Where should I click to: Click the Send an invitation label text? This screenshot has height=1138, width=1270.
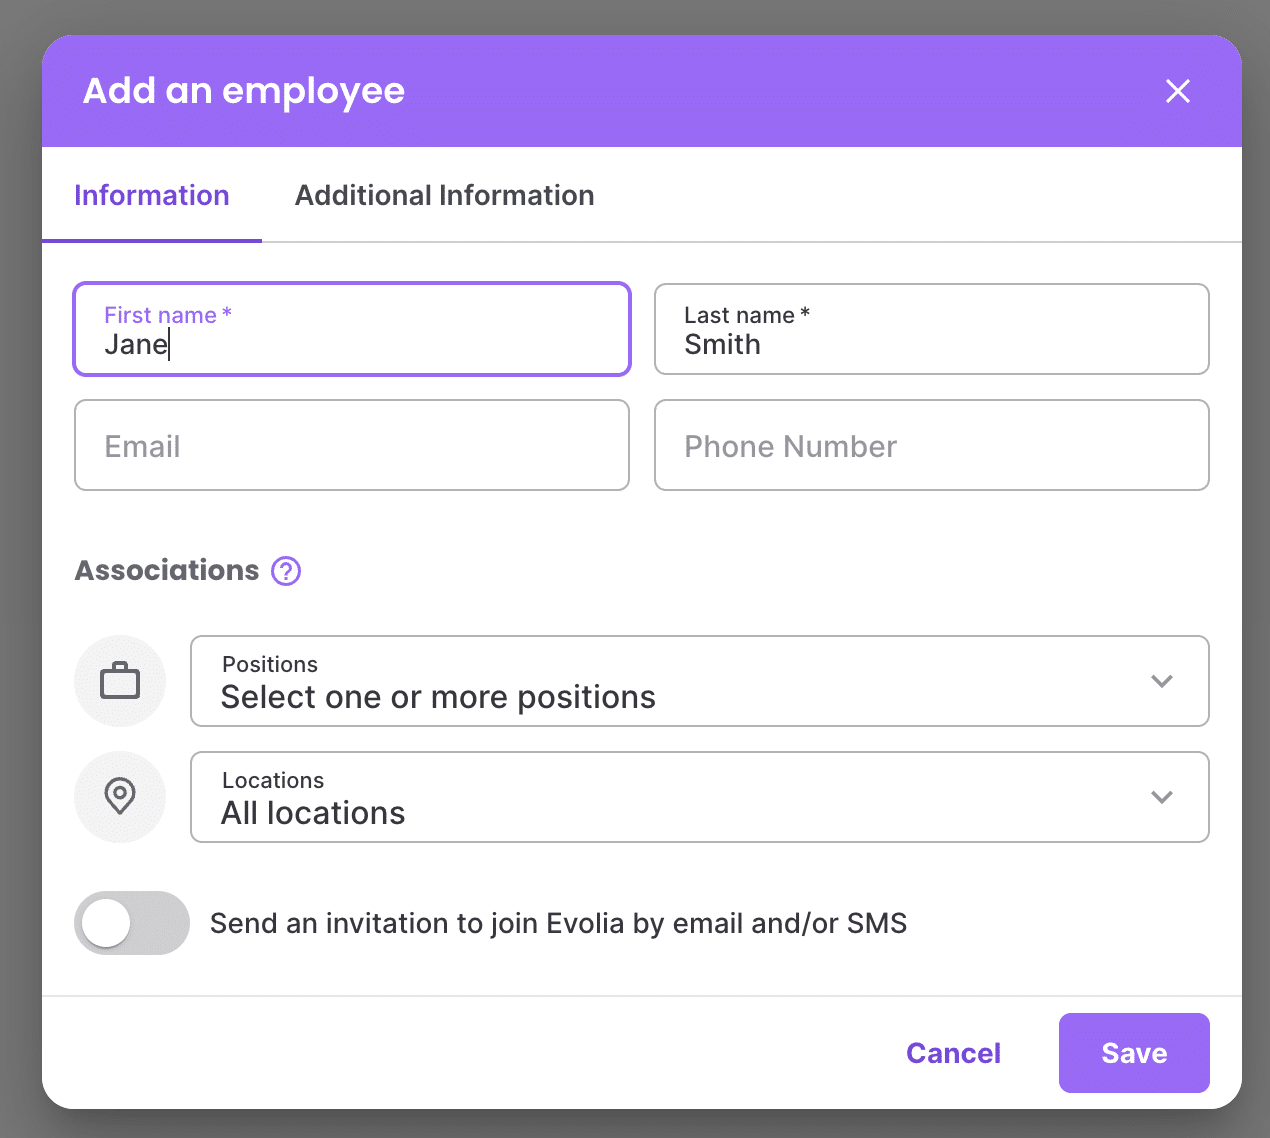click(x=557, y=923)
